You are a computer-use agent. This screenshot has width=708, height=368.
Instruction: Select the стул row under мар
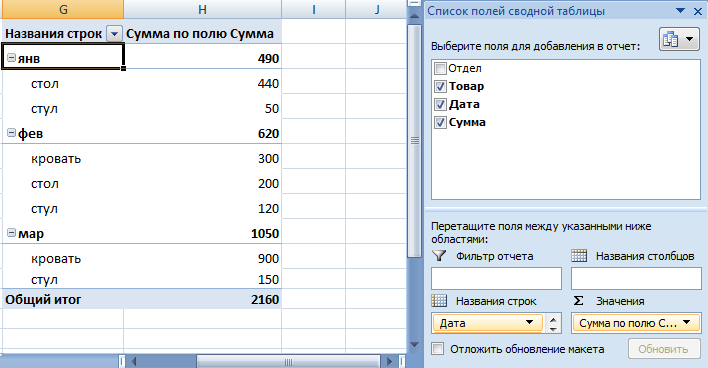[63, 279]
